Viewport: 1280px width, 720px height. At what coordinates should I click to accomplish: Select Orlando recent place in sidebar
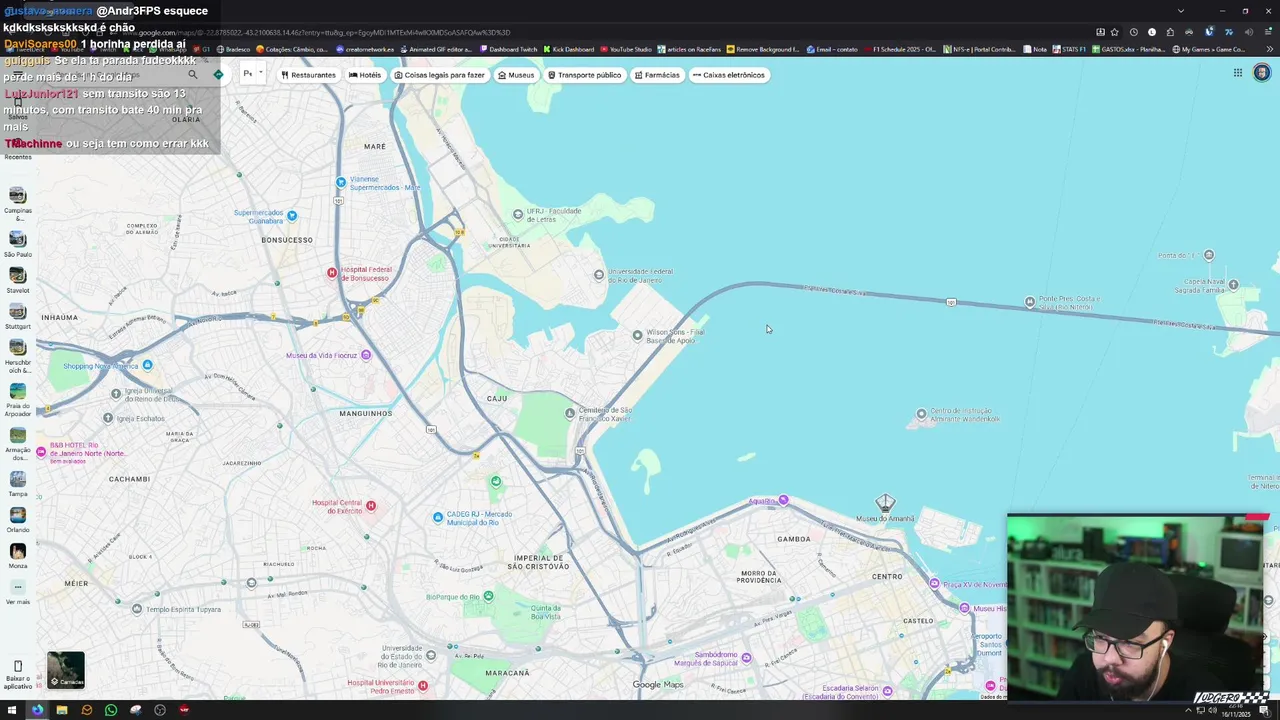pos(17,520)
